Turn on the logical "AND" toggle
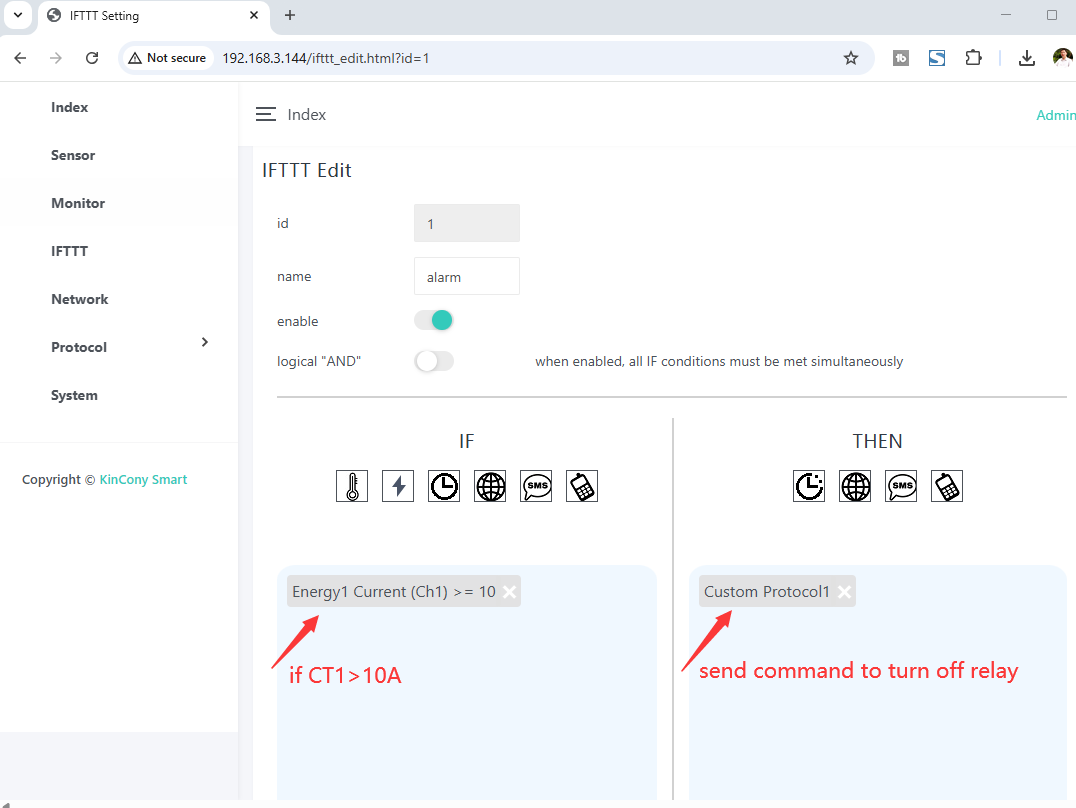 coord(434,361)
